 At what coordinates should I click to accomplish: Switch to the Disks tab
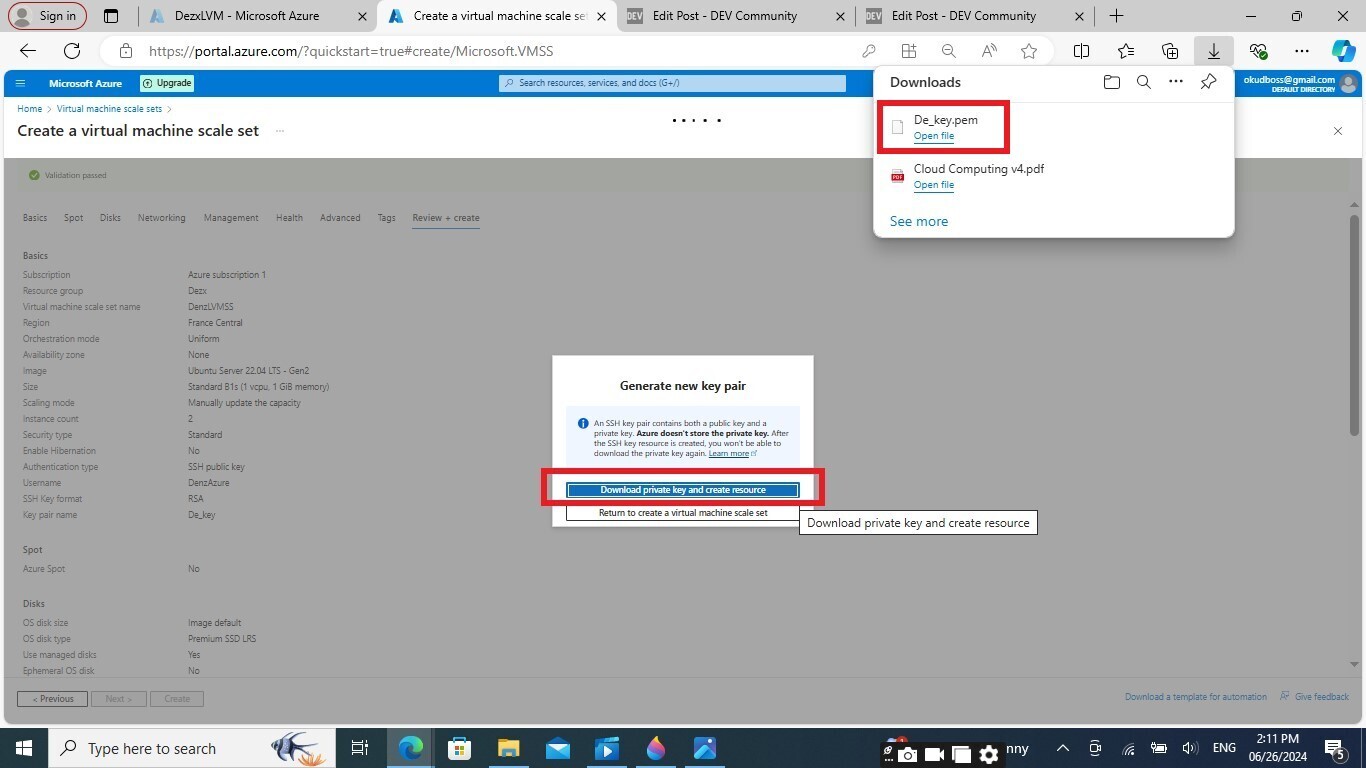[110, 218]
